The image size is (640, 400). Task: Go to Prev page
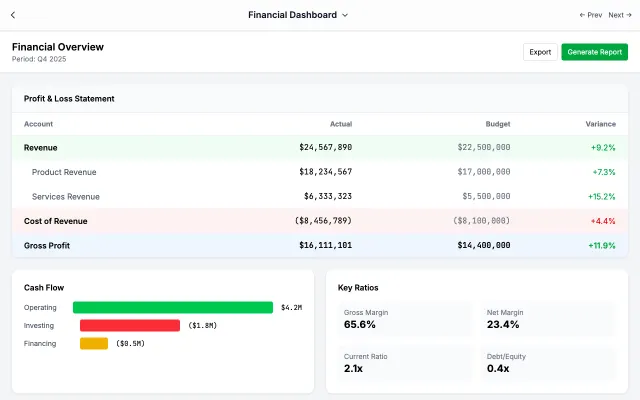pyautogui.click(x=591, y=15)
